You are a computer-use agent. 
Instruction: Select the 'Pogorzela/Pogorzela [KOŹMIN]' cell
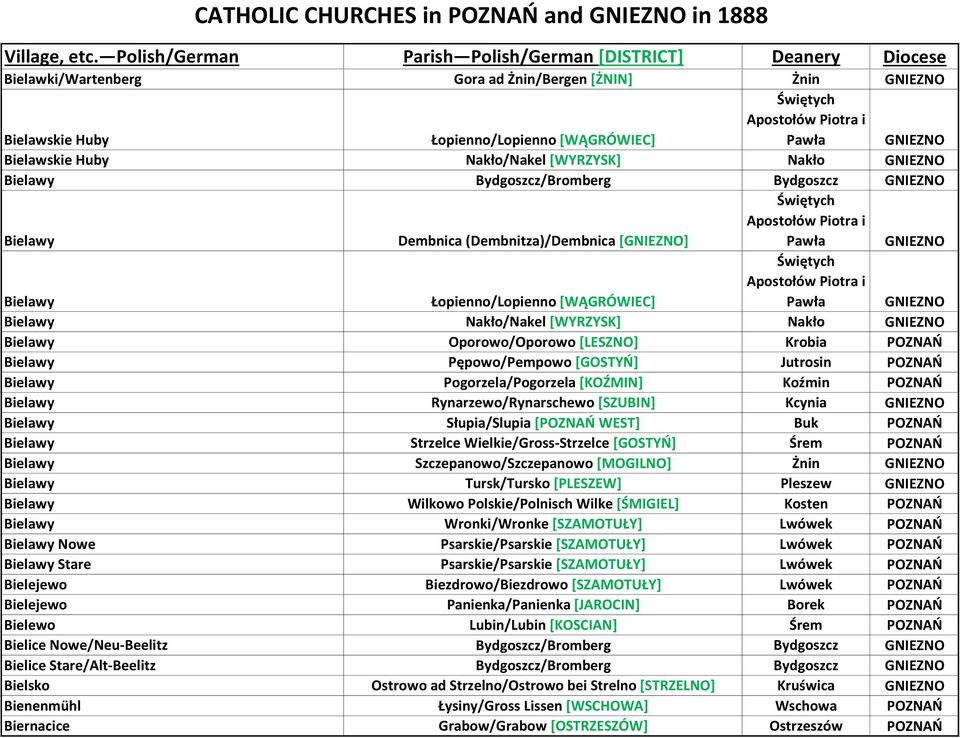543,382
